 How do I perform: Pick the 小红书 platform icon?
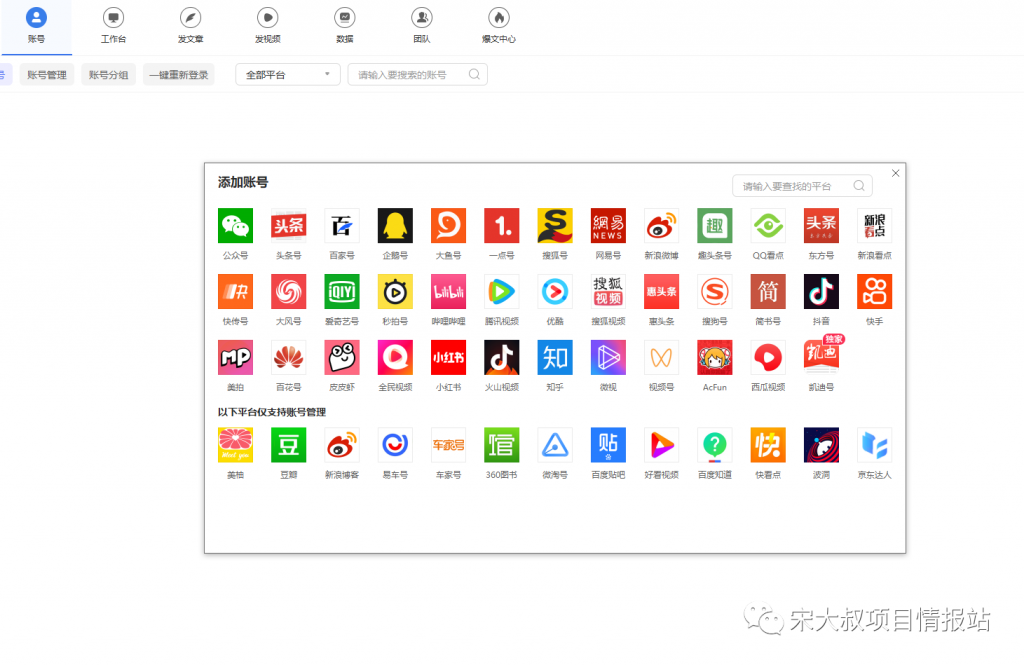coord(449,358)
